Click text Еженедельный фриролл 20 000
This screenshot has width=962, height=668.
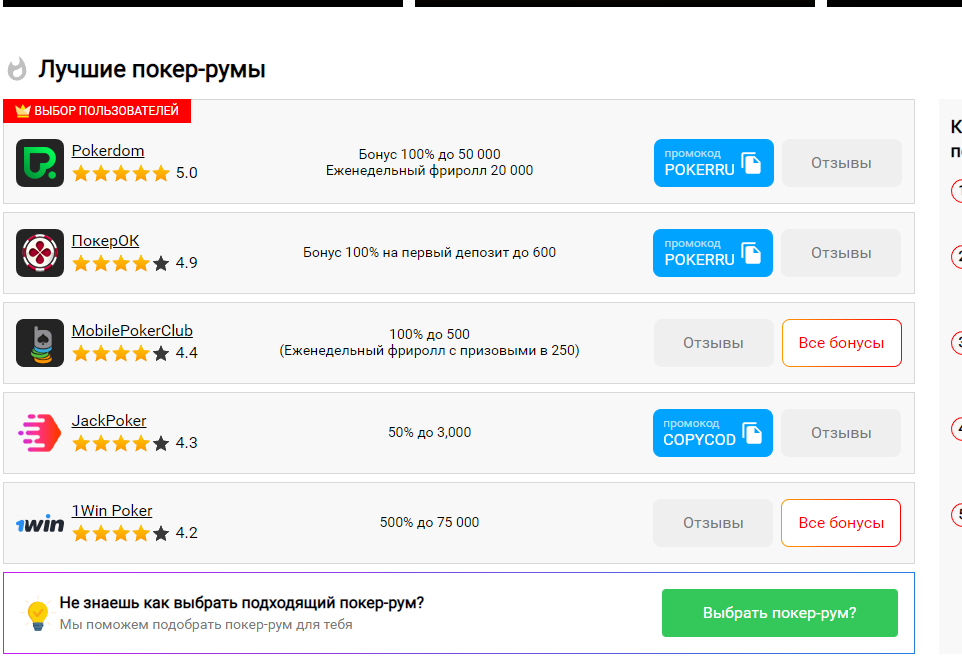[429, 171]
